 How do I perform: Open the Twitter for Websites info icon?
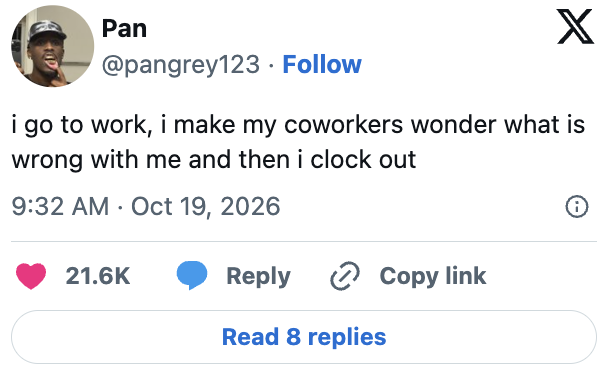(x=576, y=206)
